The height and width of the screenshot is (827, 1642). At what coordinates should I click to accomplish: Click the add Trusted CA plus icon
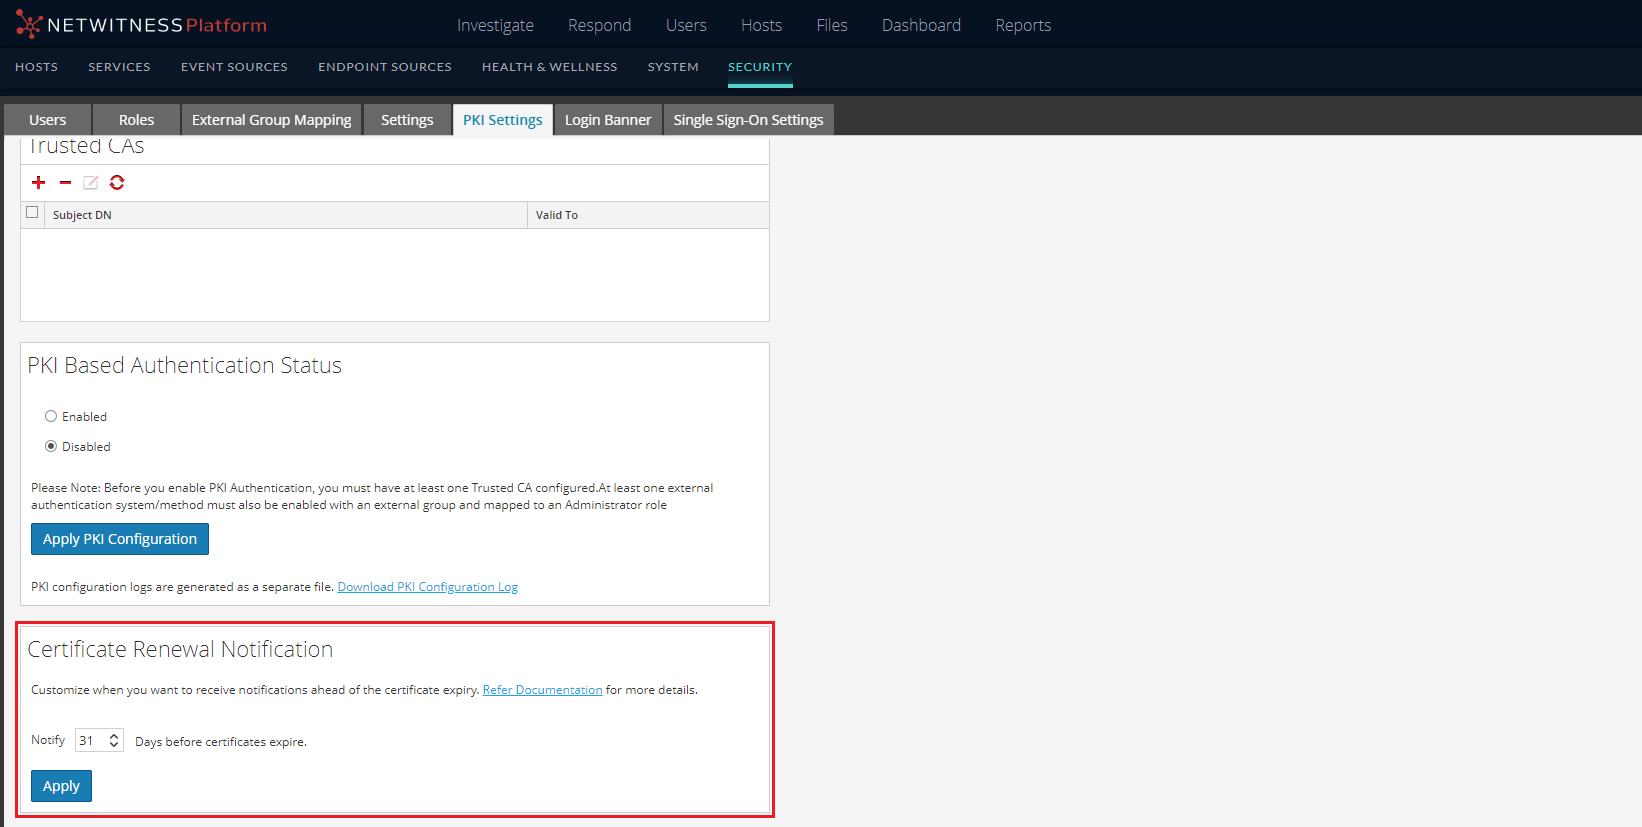(x=39, y=182)
